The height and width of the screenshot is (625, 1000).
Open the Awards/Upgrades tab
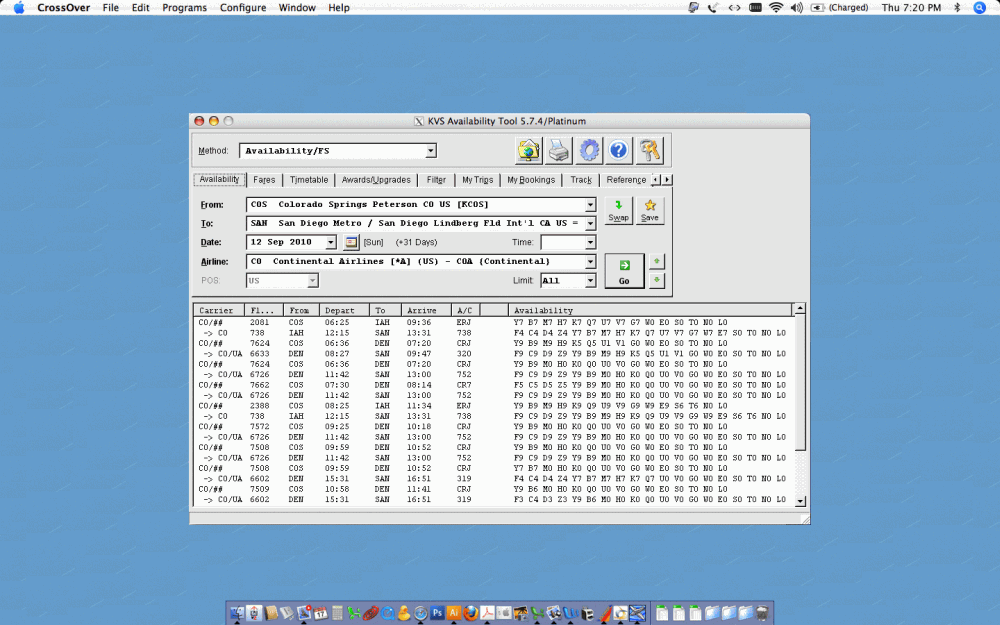pyautogui.click(x=376, y=180)
